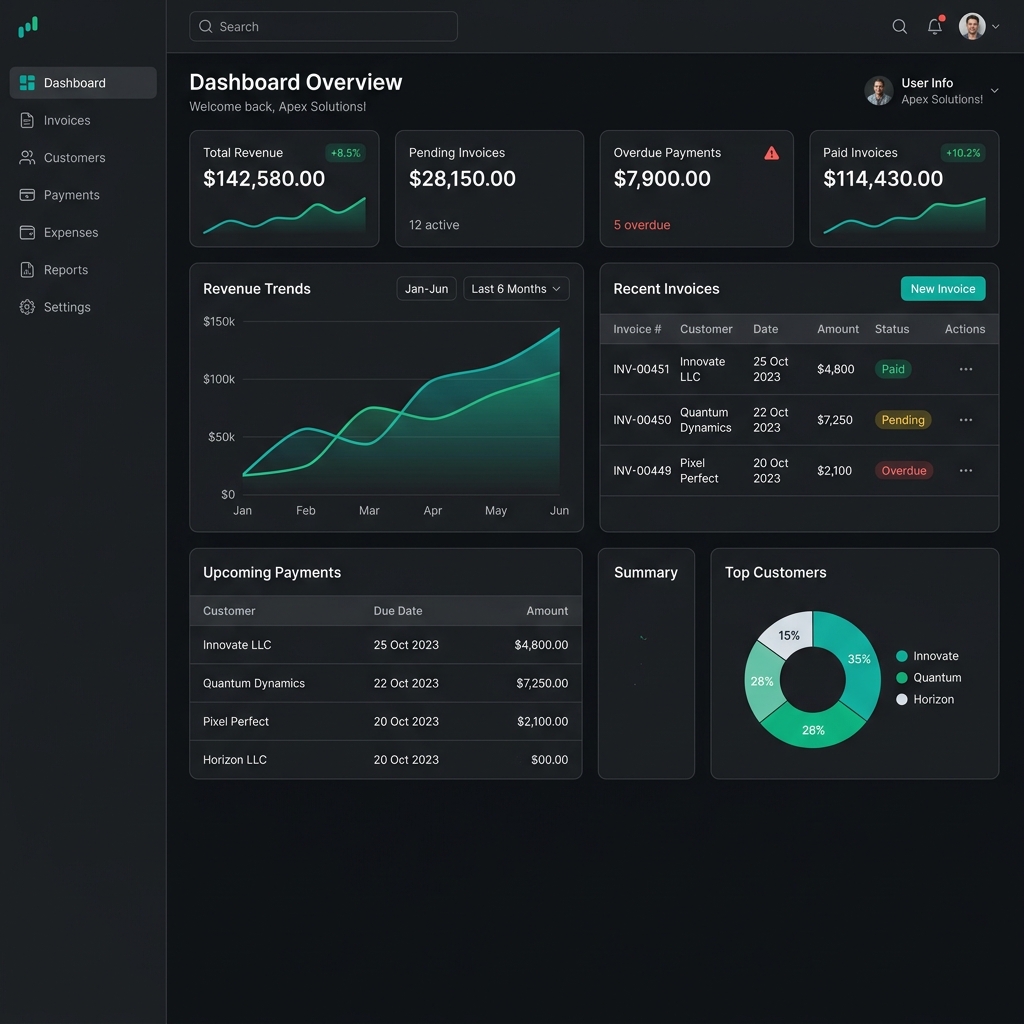The height and width of the screenshot is (1024, 1024).
Task: Open notifications bell in top bar
Action: pos(935,26)
